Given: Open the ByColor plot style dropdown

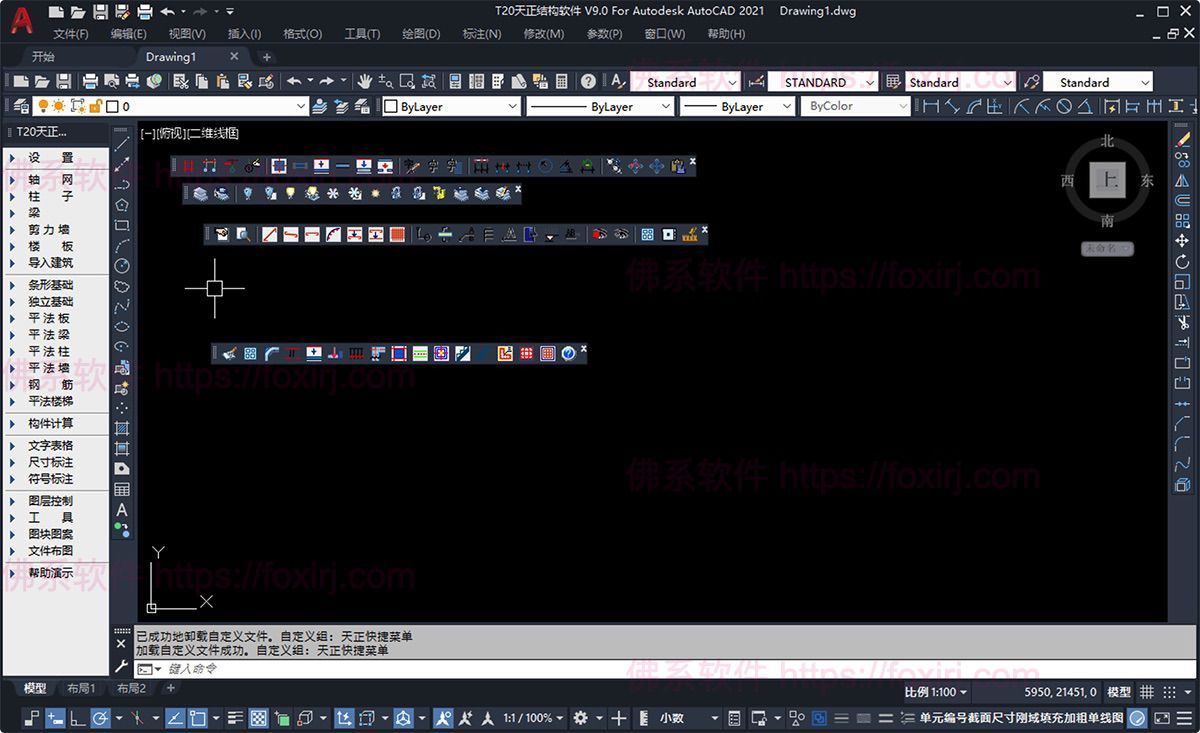Looking at the screenshot, I should tap(855, 106).
